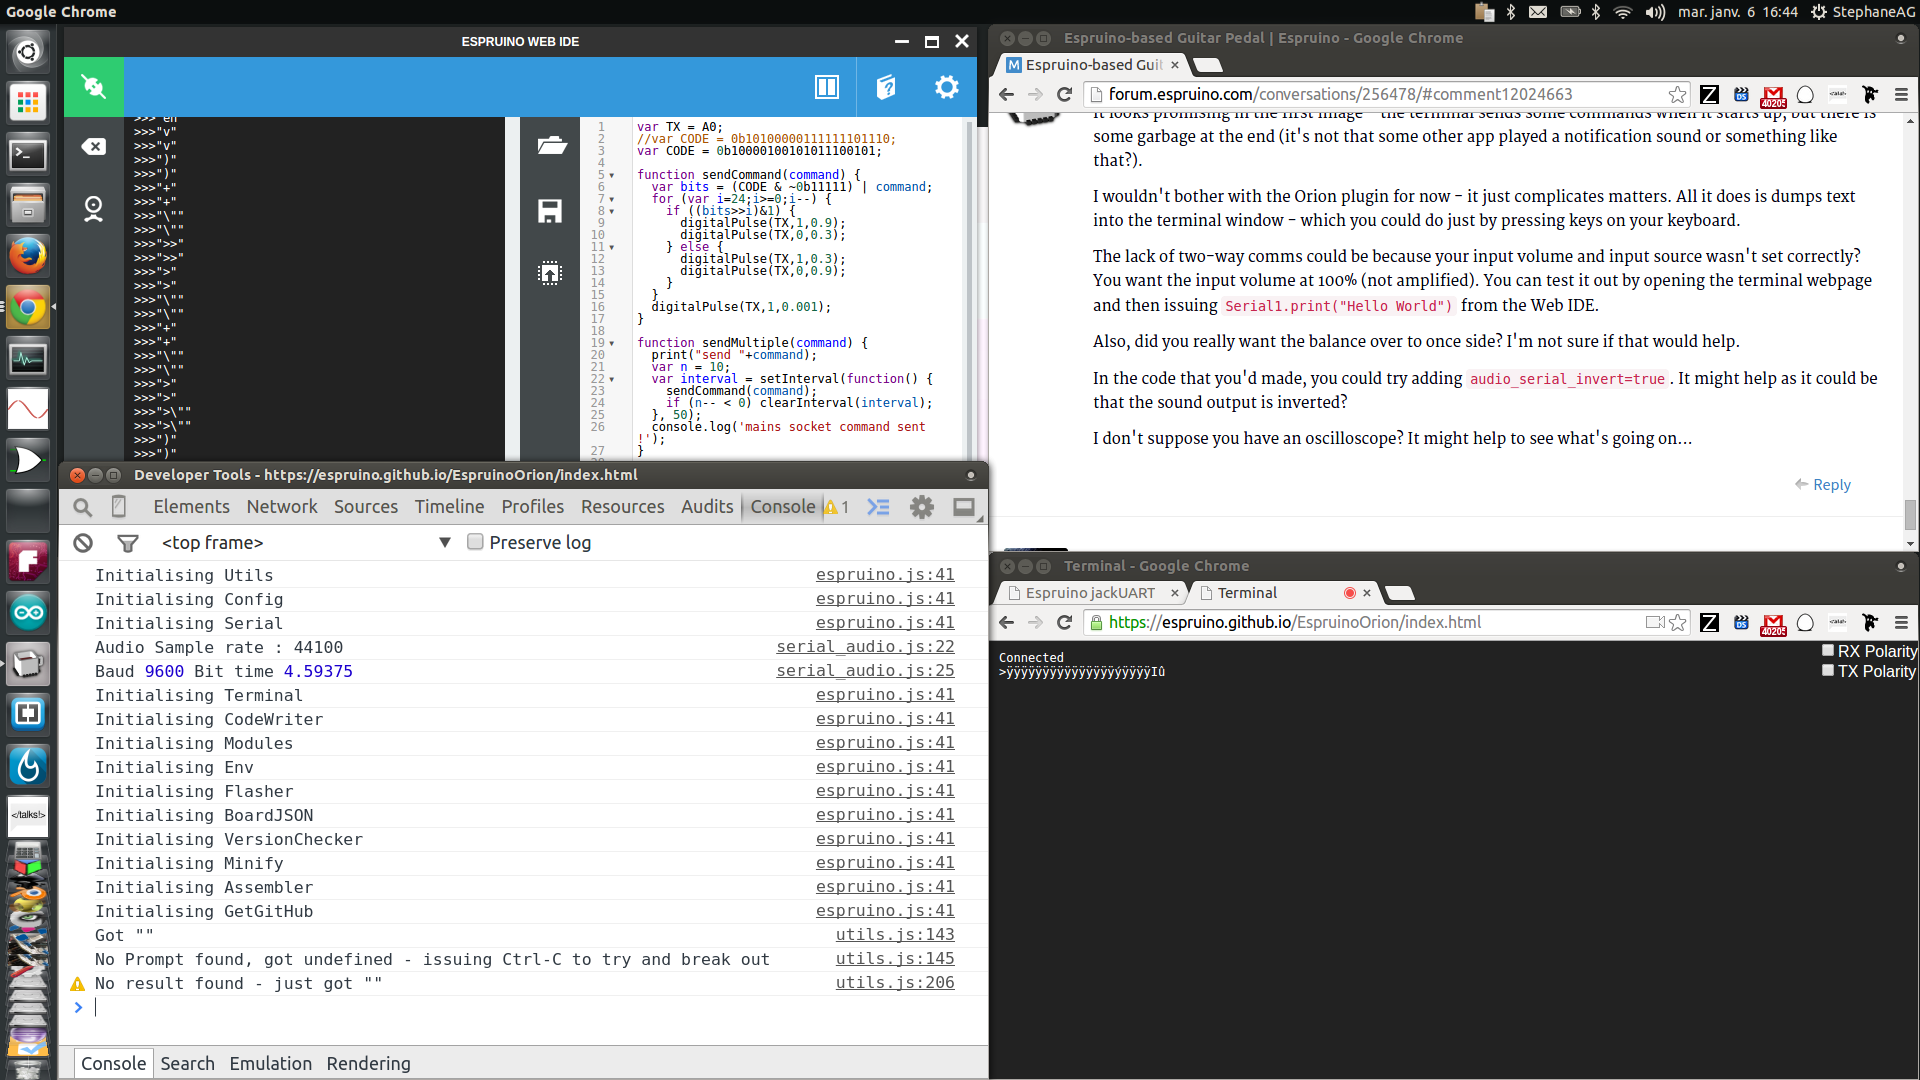Open the Sources tab in DevTools
This screenshot has height=1080, width=1920.
point(366,507)
